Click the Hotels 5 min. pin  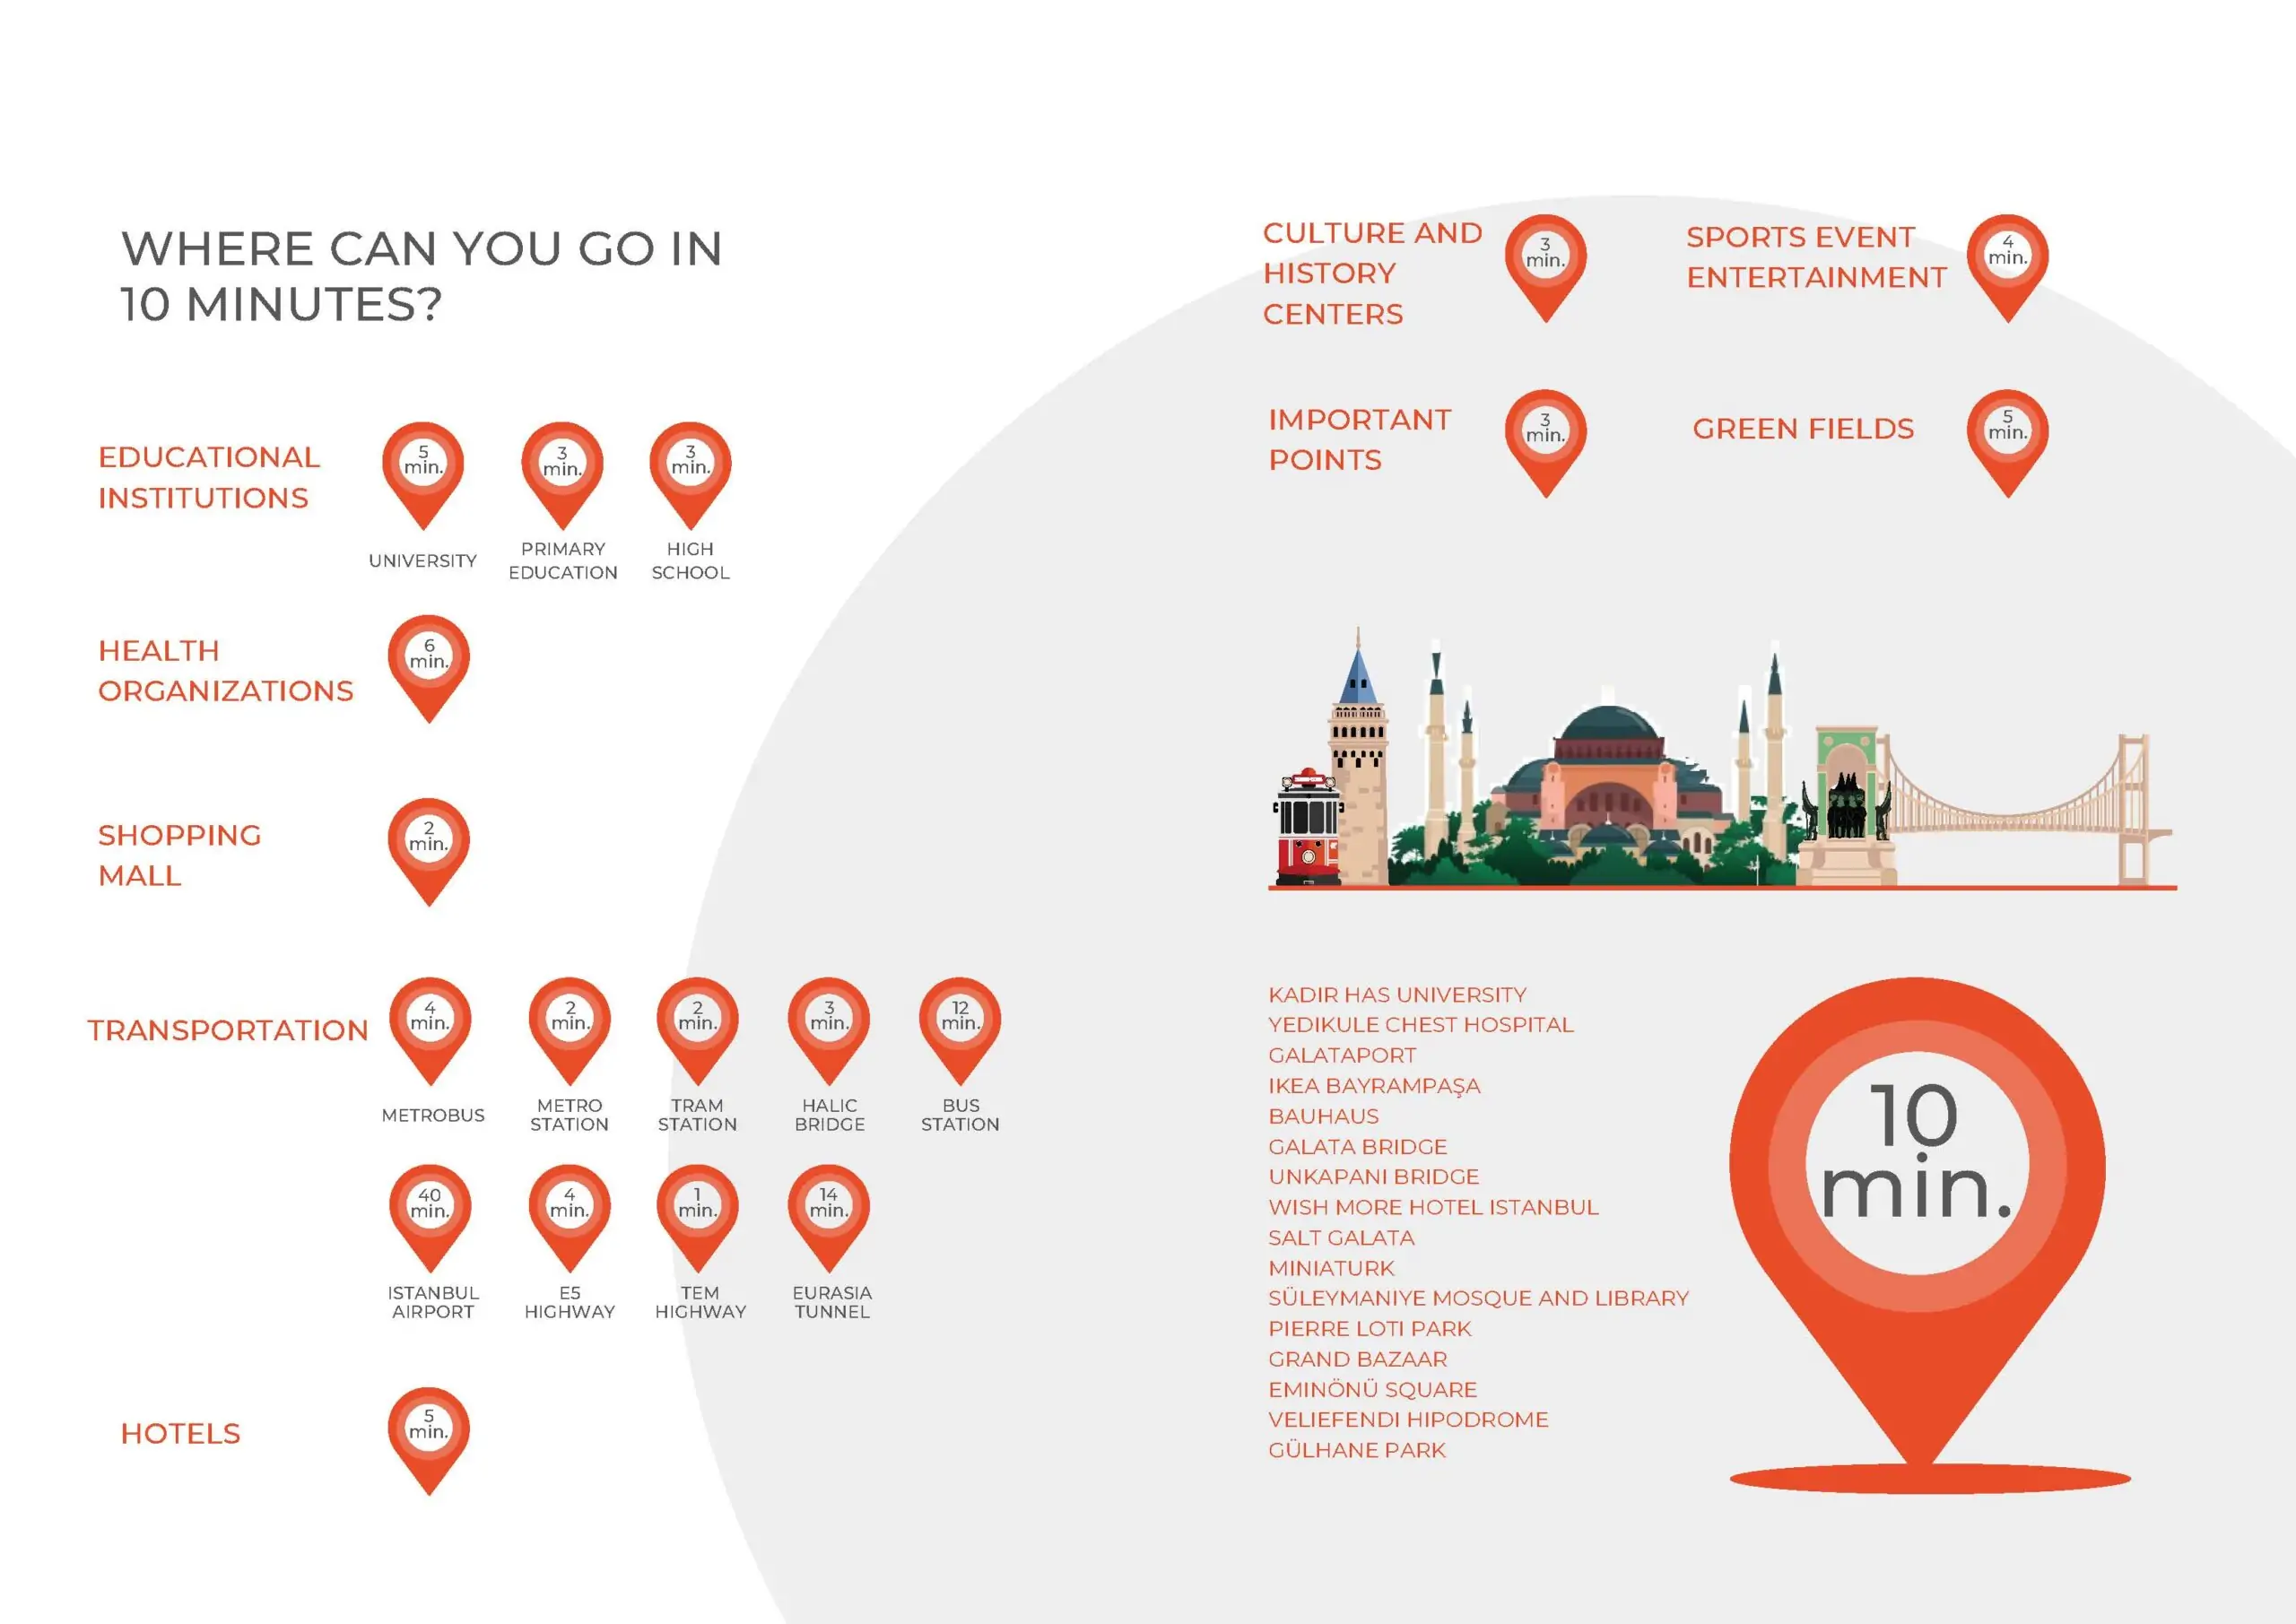pyautogui.click(x=429, y=1441)
